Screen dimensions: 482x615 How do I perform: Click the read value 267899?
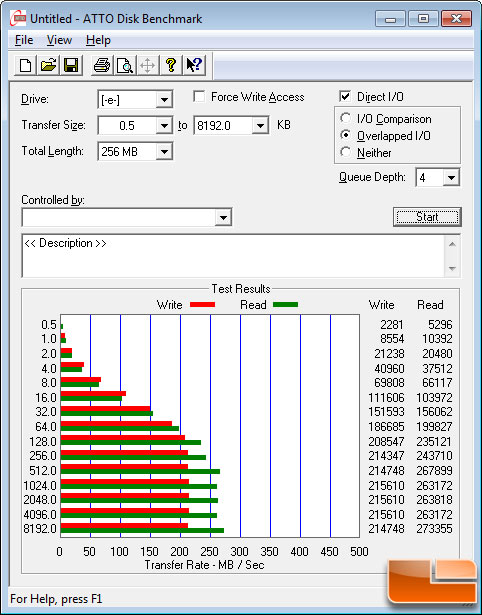pyautogui.click(x=434, y=471)
